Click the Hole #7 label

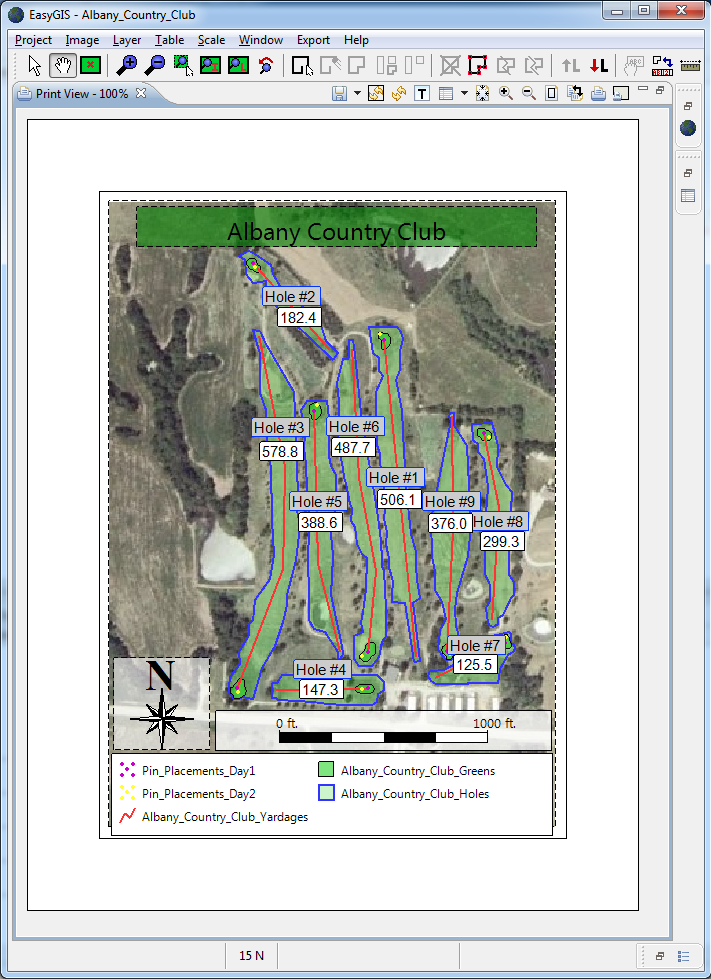pos(475,646)
